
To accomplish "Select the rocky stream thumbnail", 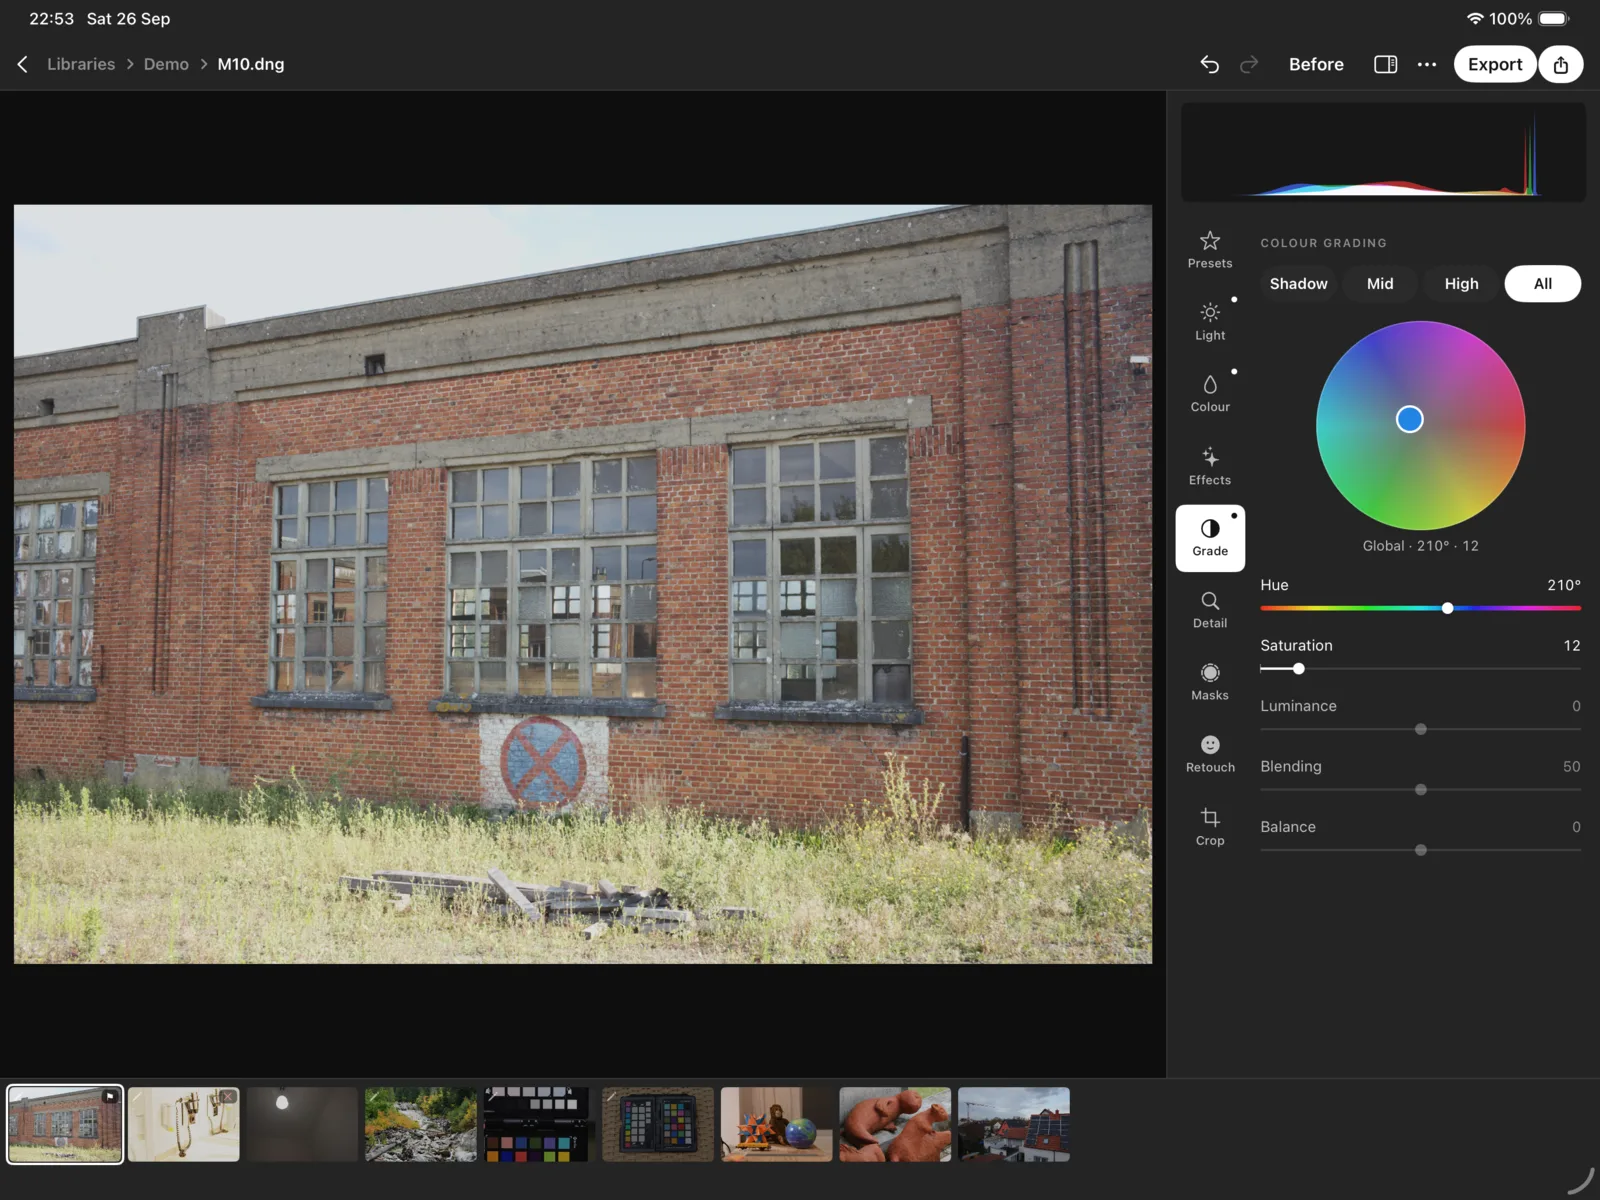I will 421,1124.
